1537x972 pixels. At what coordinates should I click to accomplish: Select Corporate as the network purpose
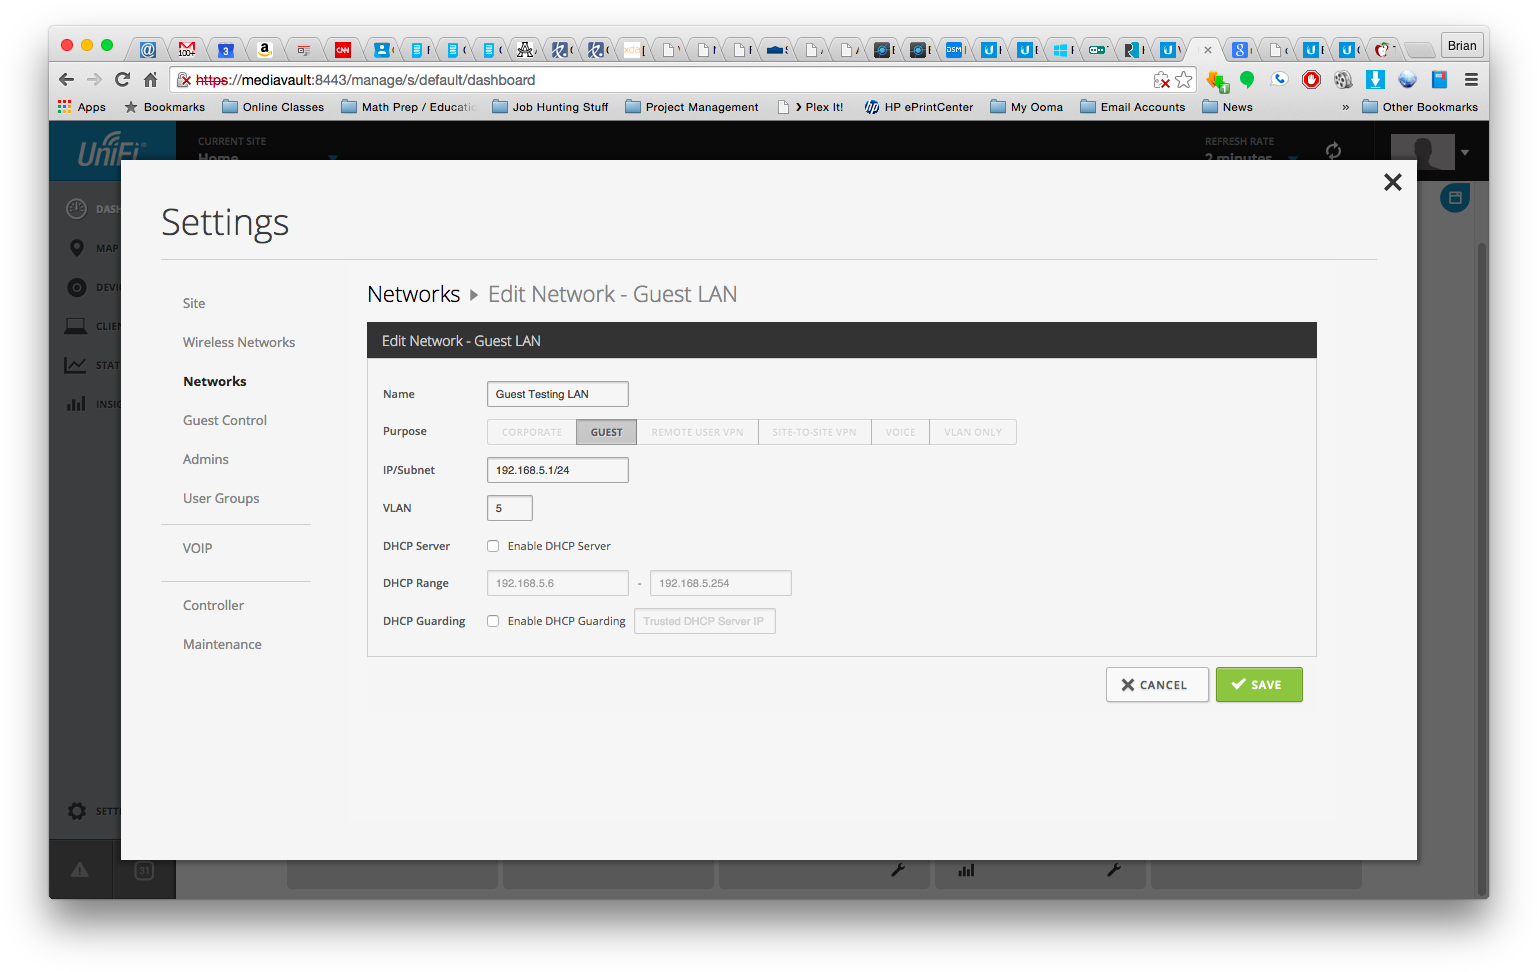click(532, 432)
